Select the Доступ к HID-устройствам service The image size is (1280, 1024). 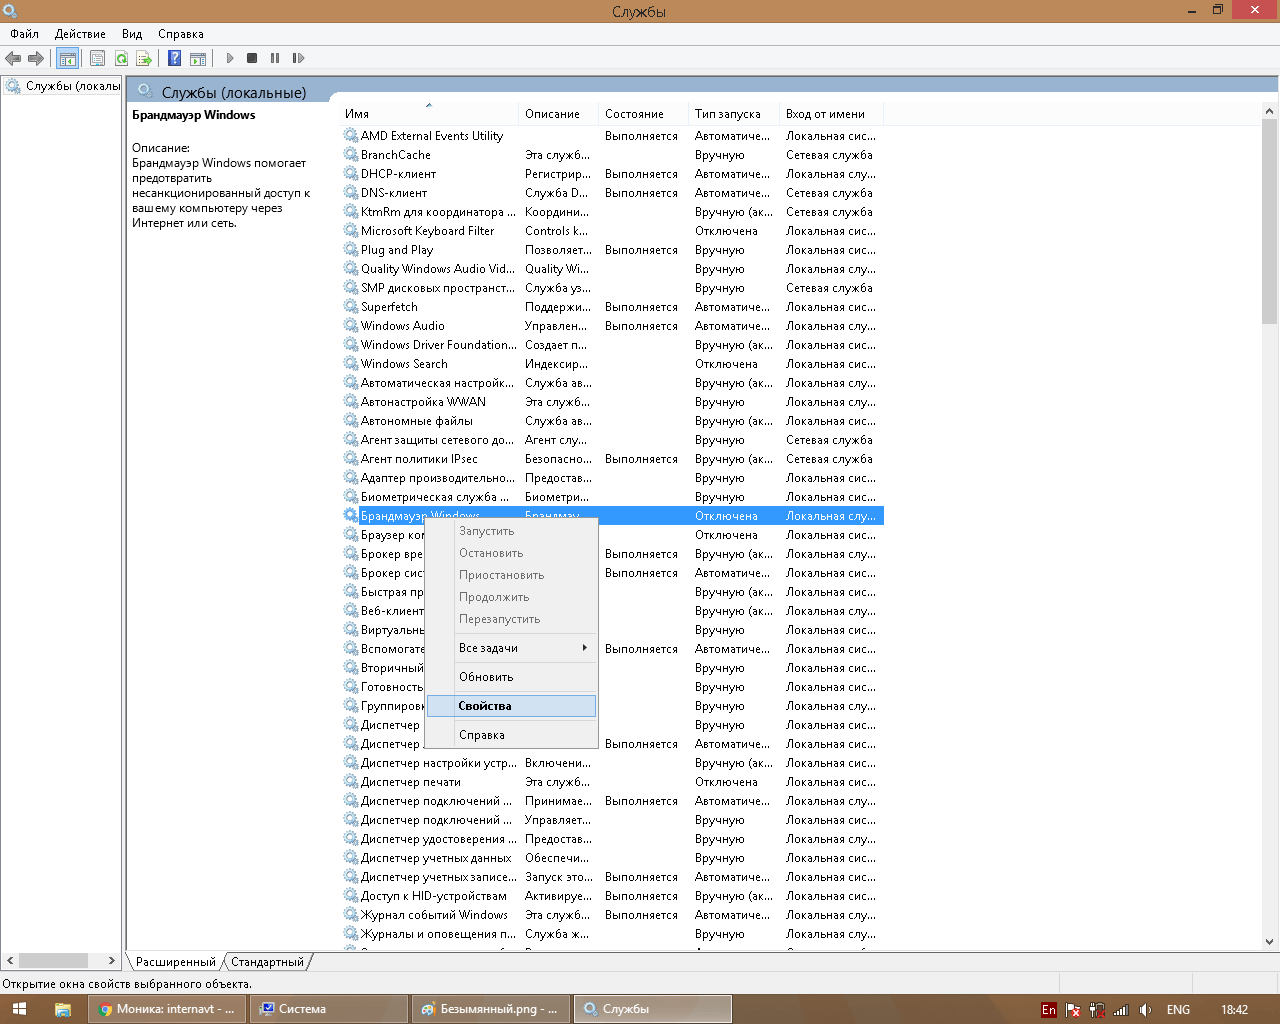(x=612, y=896)
